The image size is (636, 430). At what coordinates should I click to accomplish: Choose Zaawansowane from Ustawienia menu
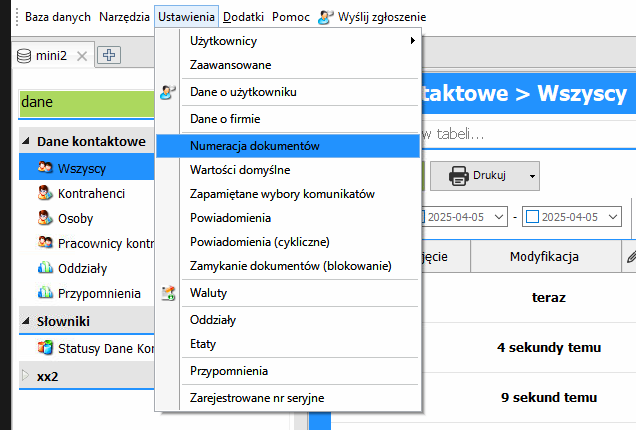(x=288, y=65)
